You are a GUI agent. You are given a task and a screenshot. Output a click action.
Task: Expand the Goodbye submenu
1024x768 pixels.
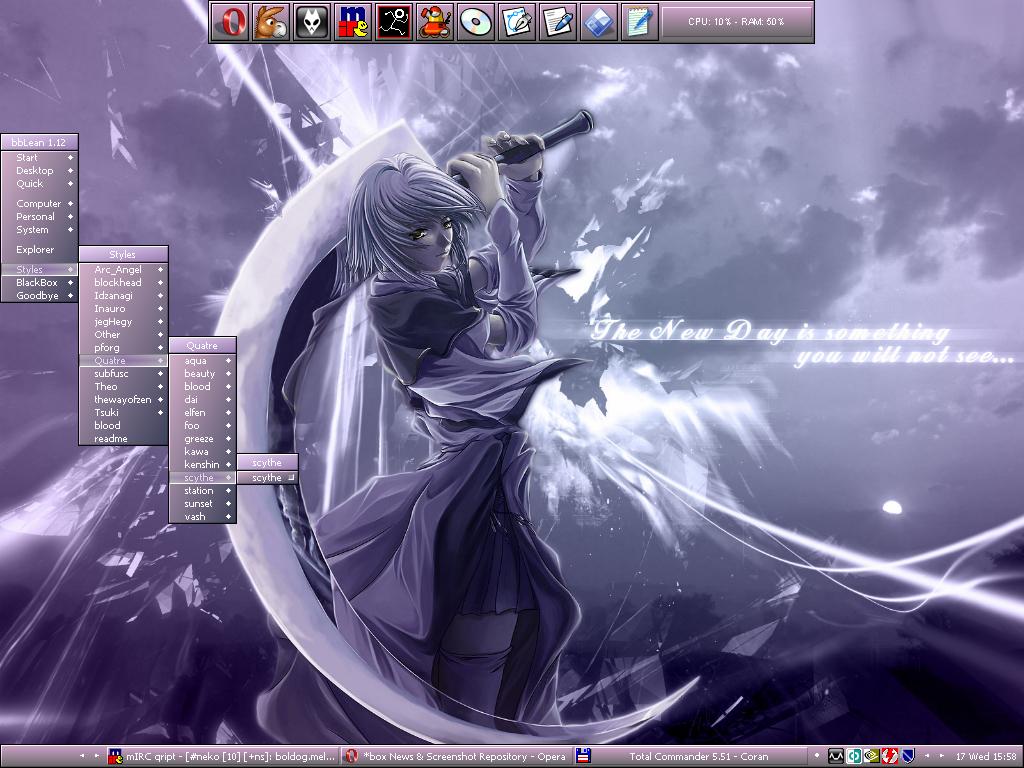coord(39,296)
